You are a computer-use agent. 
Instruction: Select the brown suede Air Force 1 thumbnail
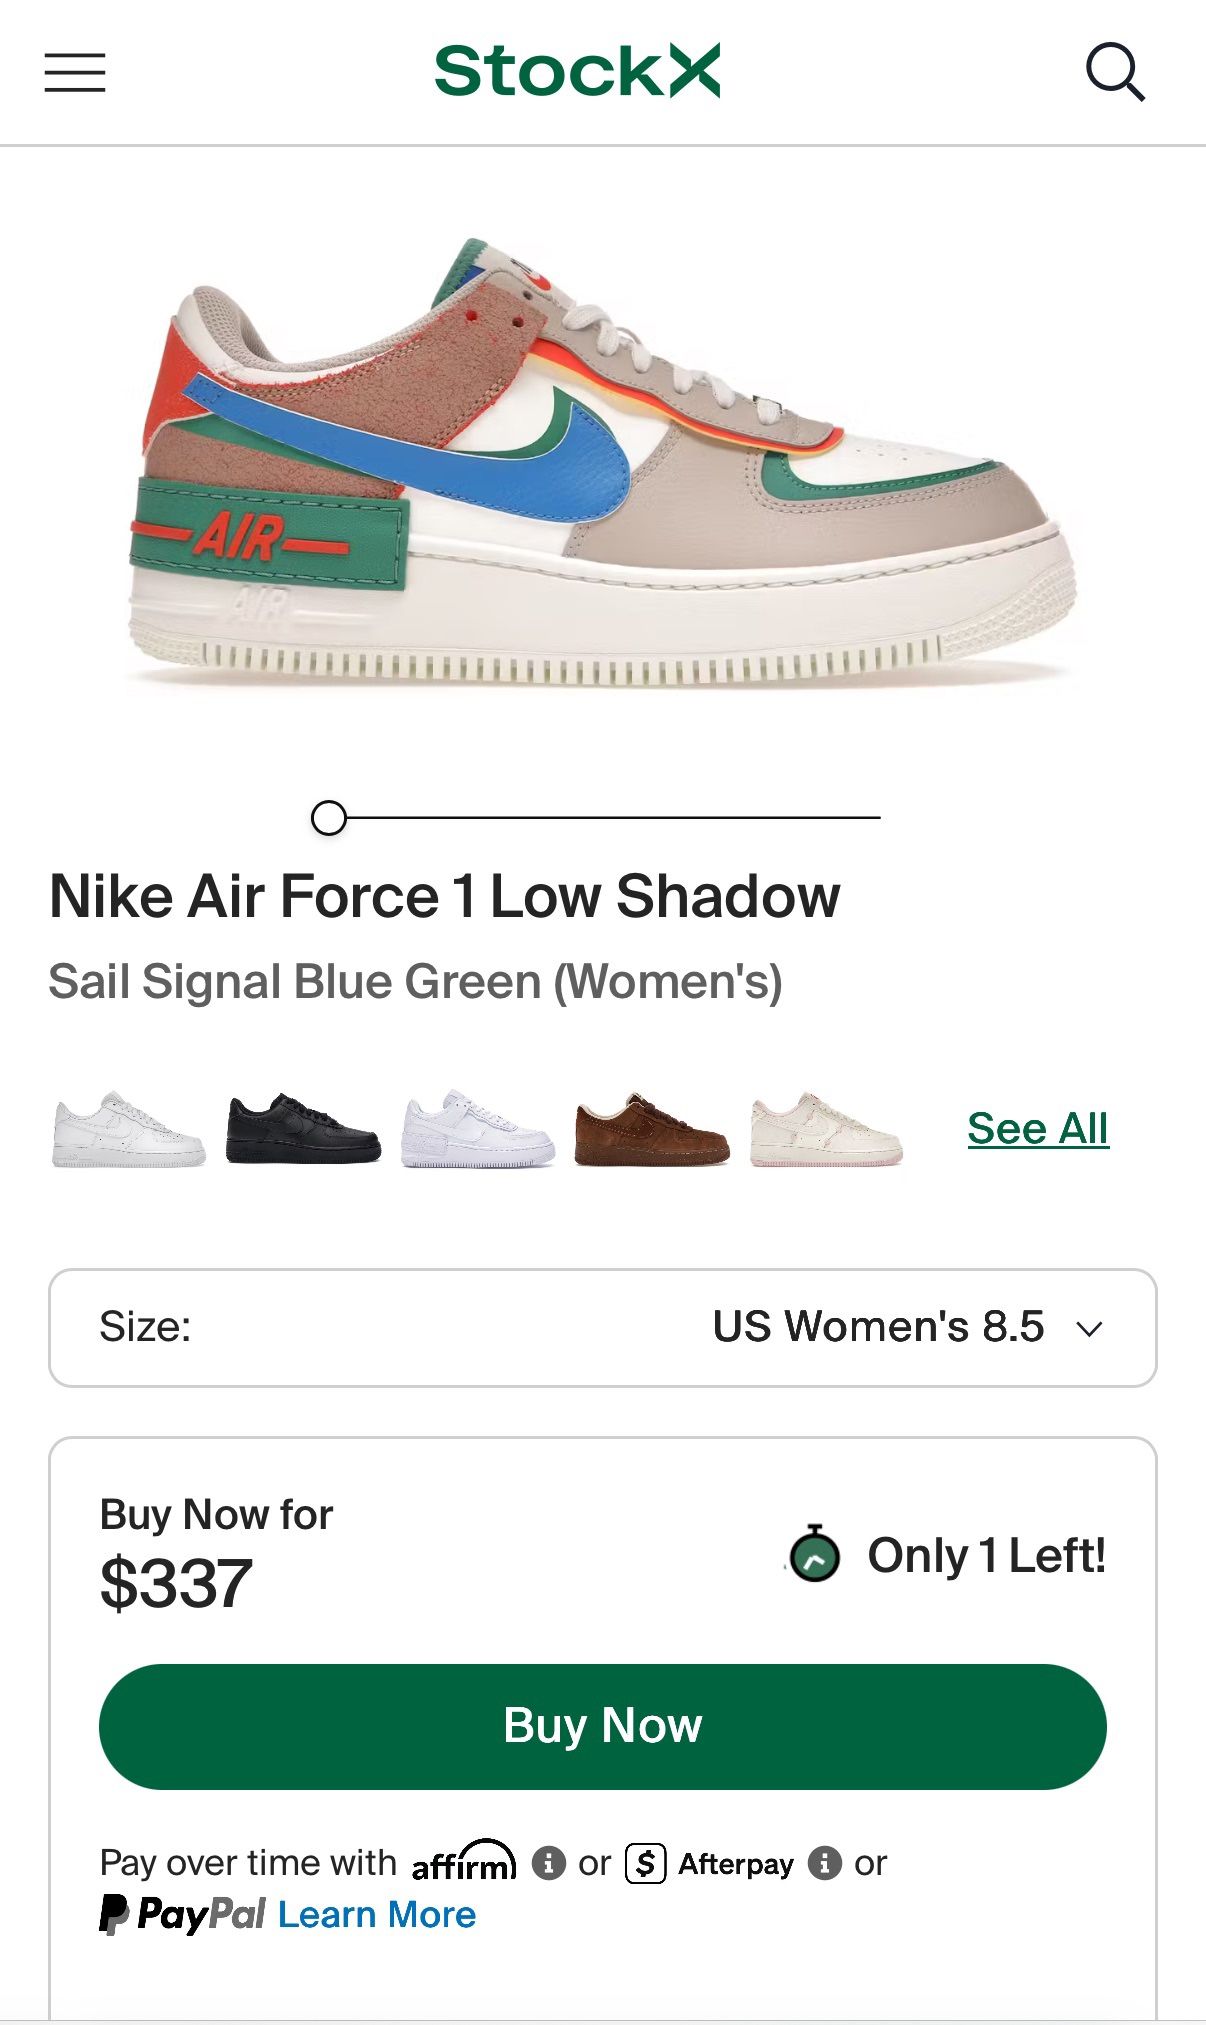652,1130
